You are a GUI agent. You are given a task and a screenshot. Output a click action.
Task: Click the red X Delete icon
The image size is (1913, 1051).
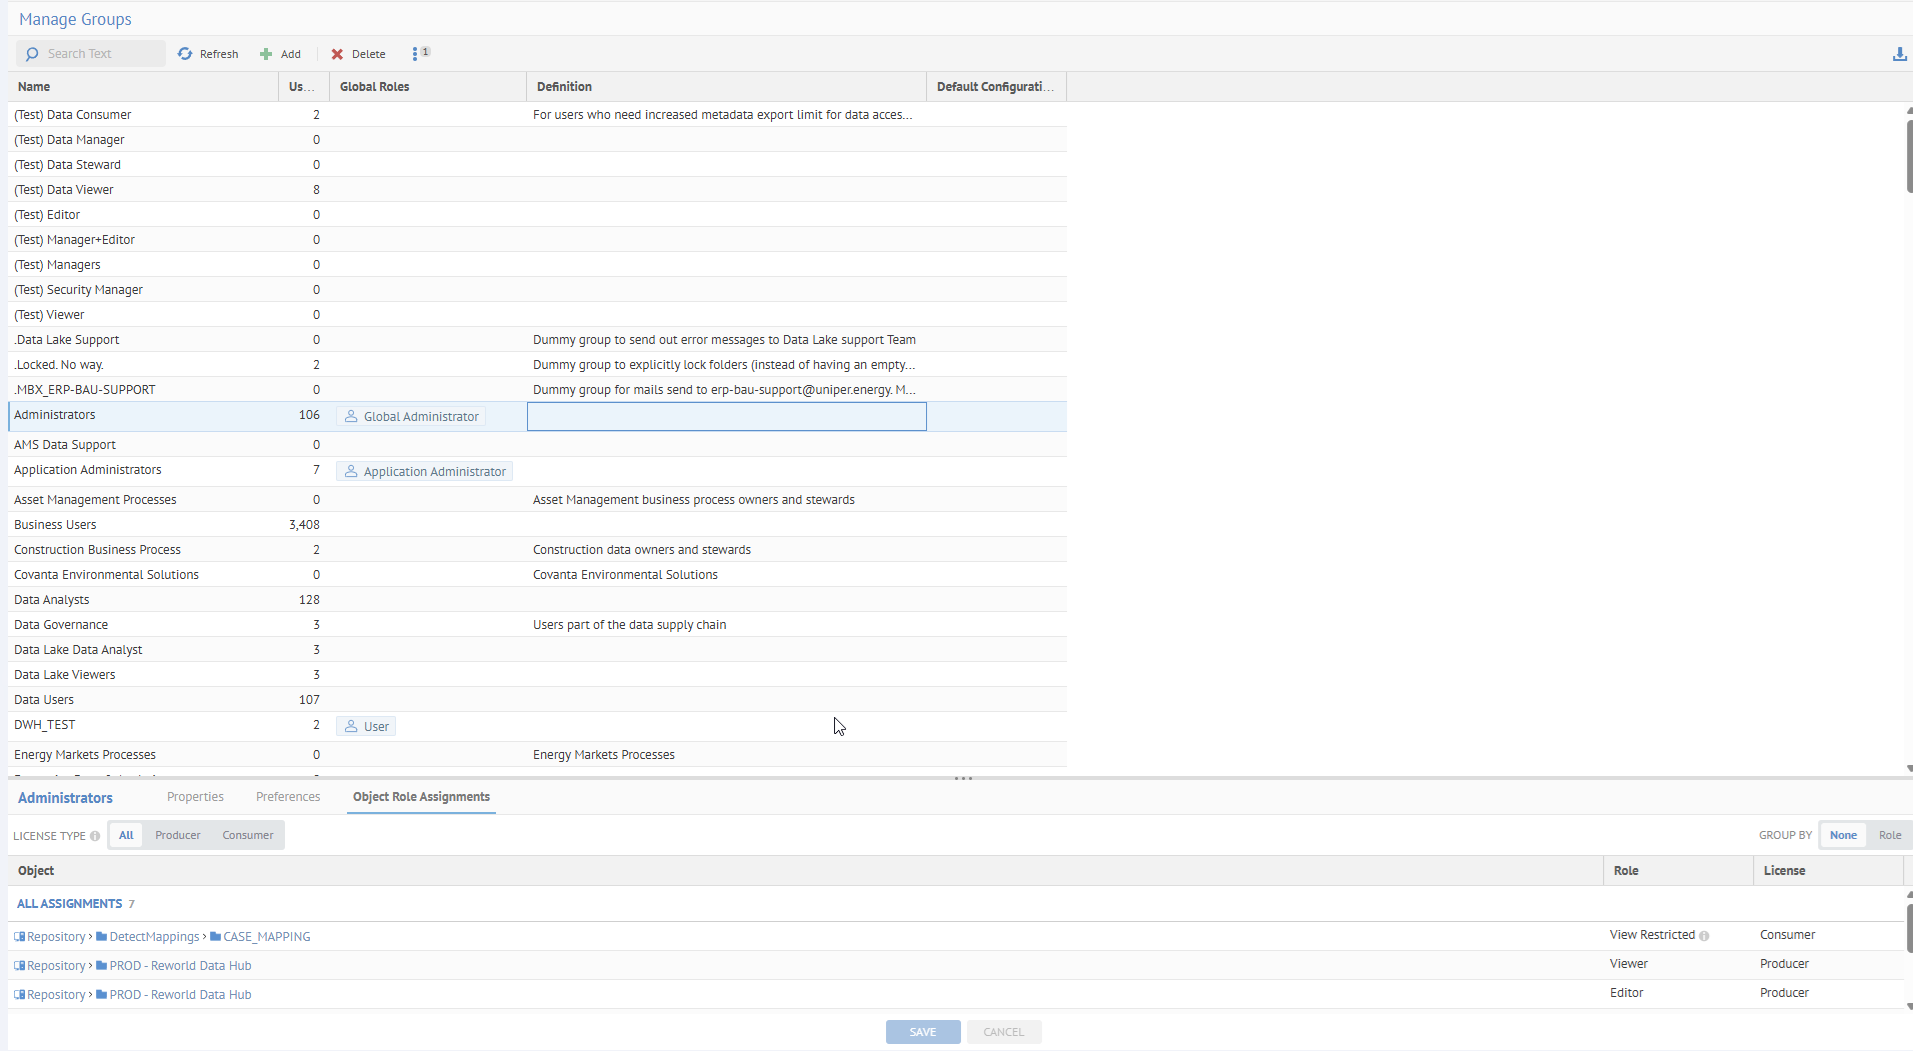click(337, 54)
